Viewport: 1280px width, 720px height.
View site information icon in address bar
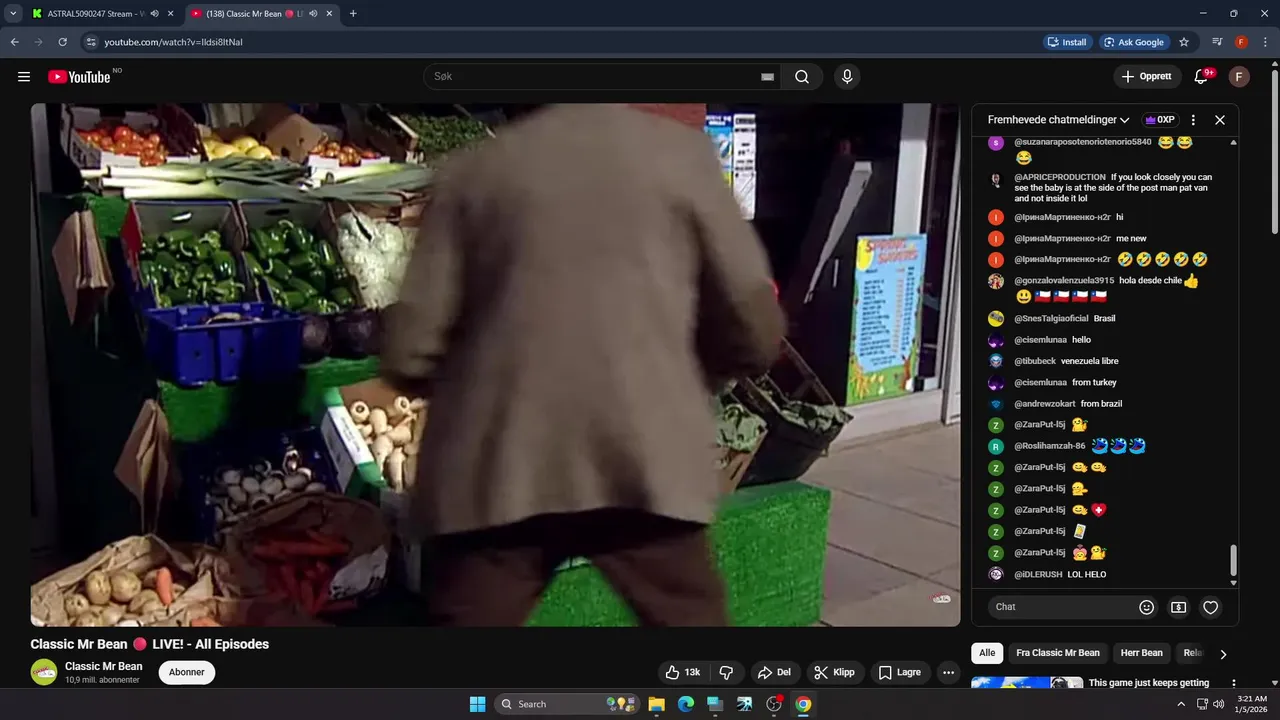[x=91, y=42]
